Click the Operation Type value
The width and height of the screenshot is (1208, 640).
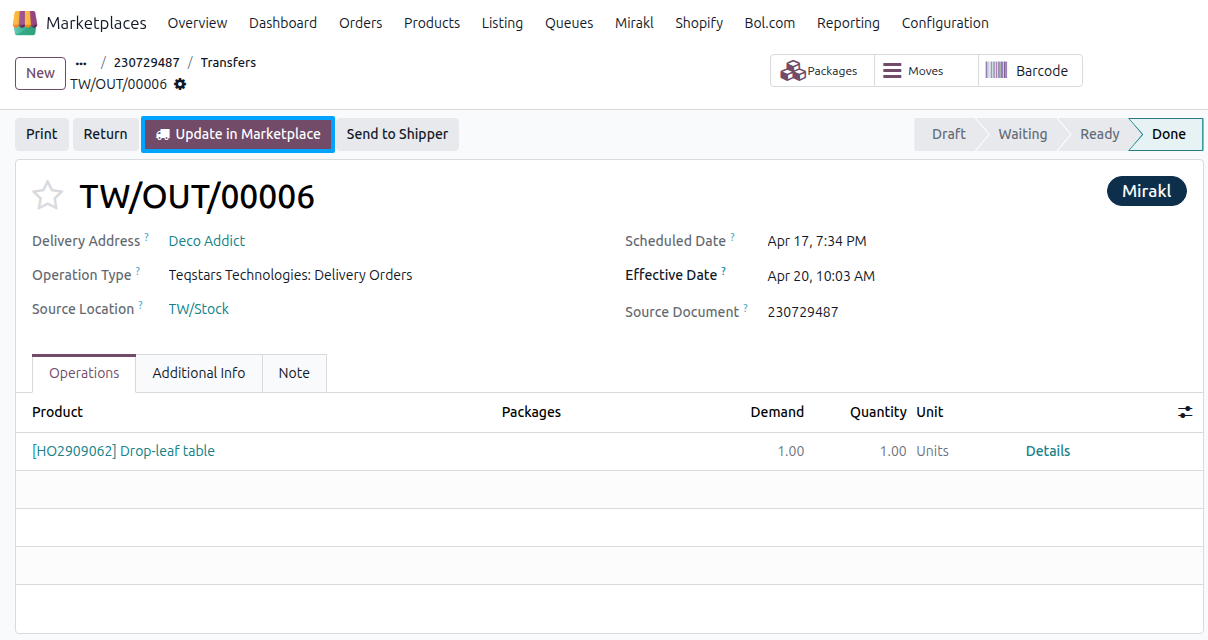(x=290, y=275)
